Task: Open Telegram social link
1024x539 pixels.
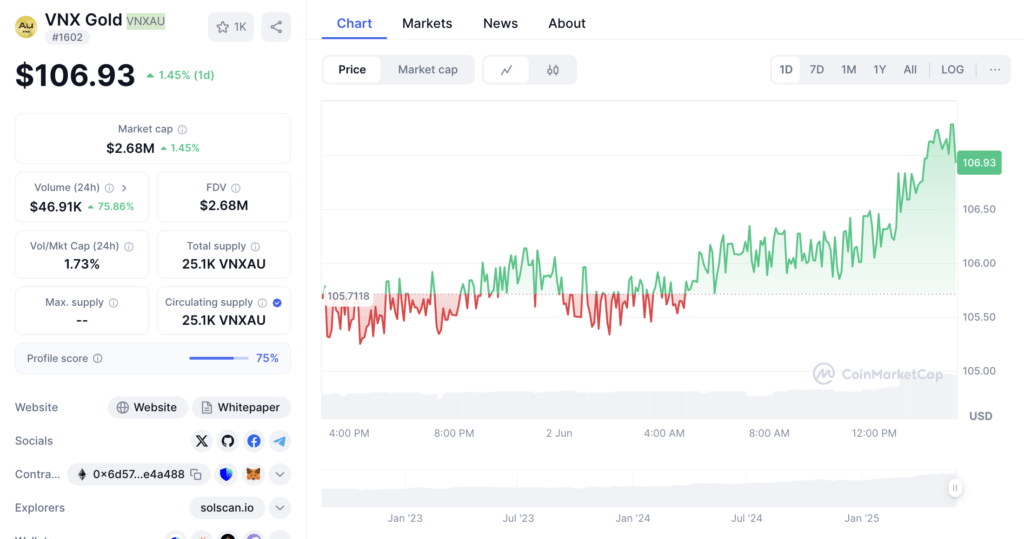Action: pos(280,441)
